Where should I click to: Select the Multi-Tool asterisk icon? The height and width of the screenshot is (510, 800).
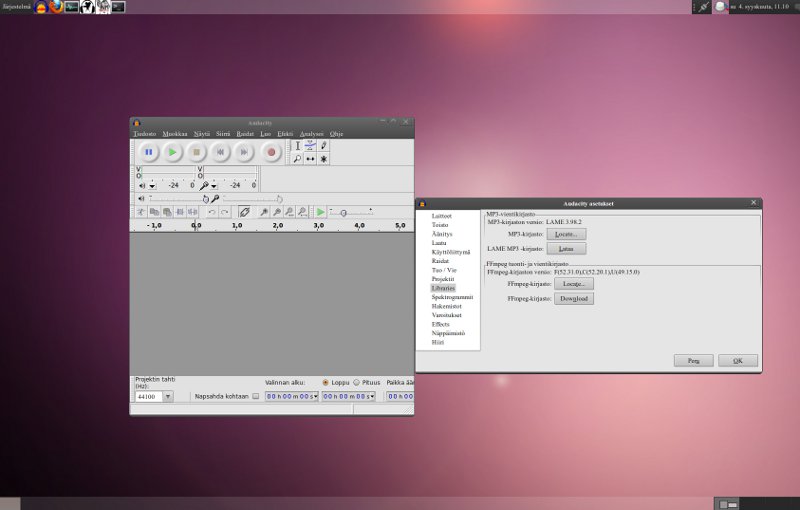pos(323,159)
